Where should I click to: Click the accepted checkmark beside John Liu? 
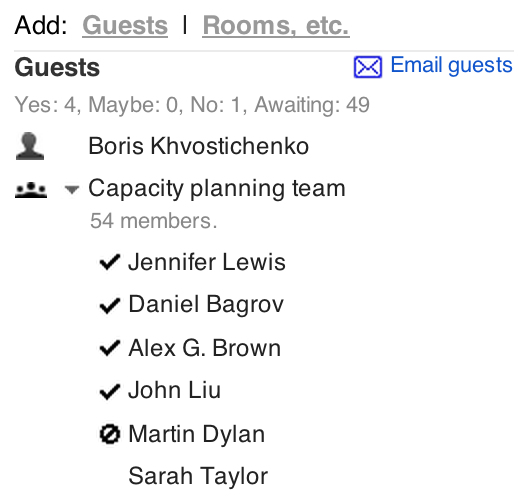(x=110, y=391)
